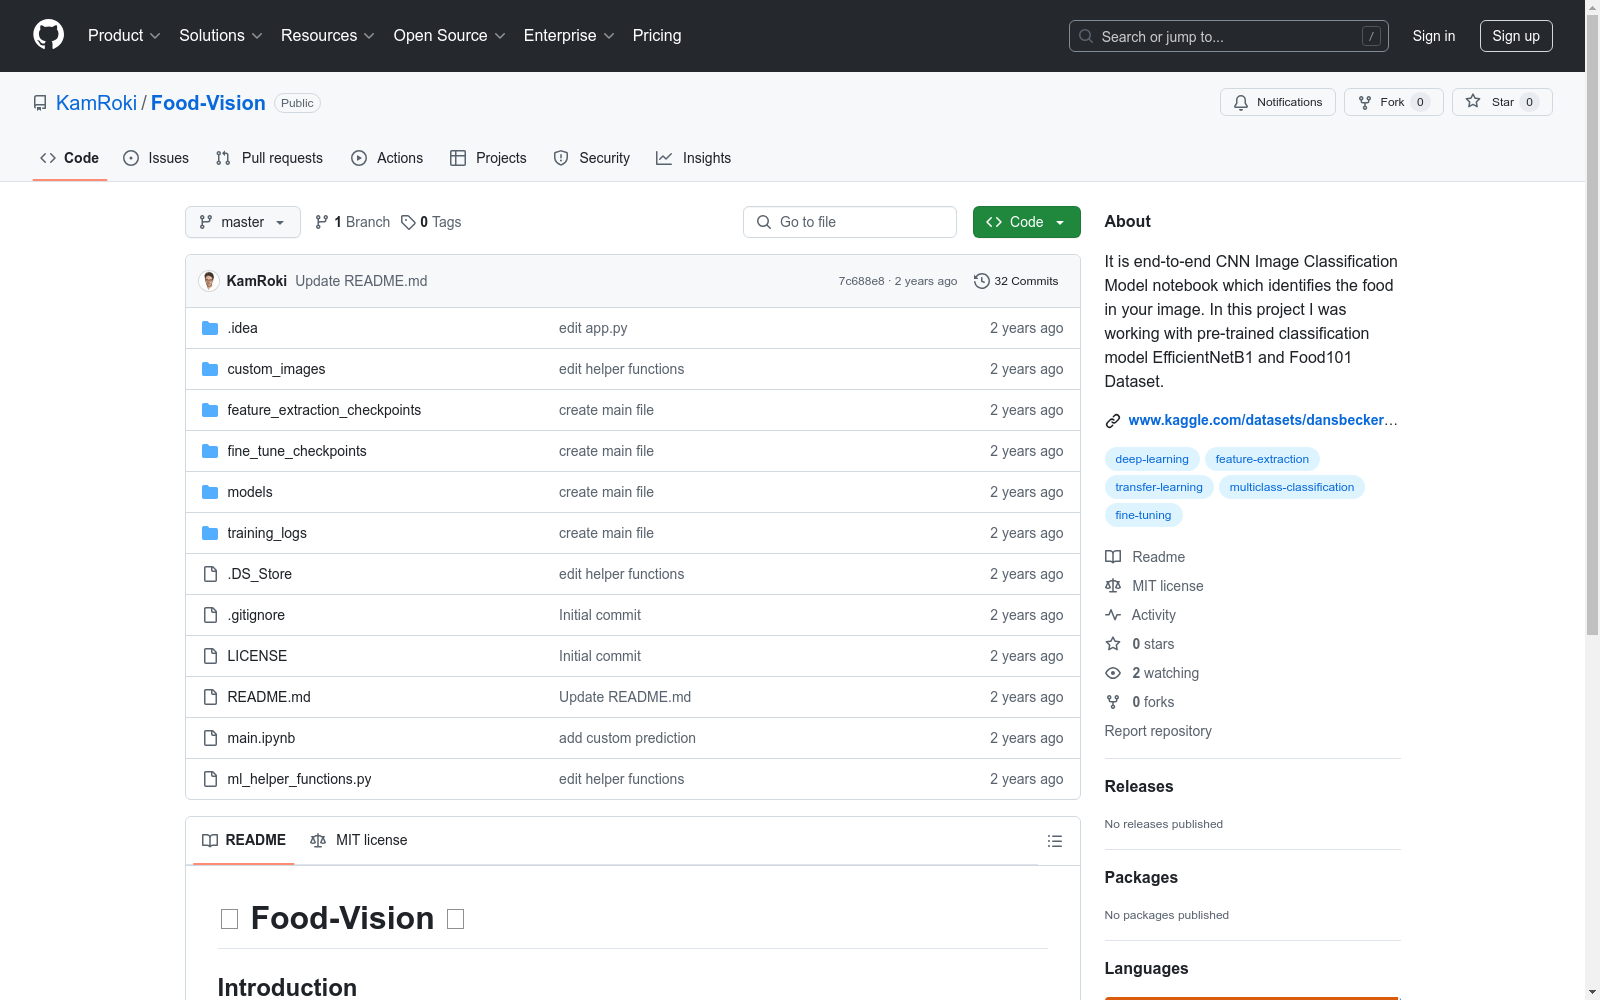Screen dimensions: 1600x1000
Task: Click the file icon next to LICENSE
Action: (x=210, y=656)
